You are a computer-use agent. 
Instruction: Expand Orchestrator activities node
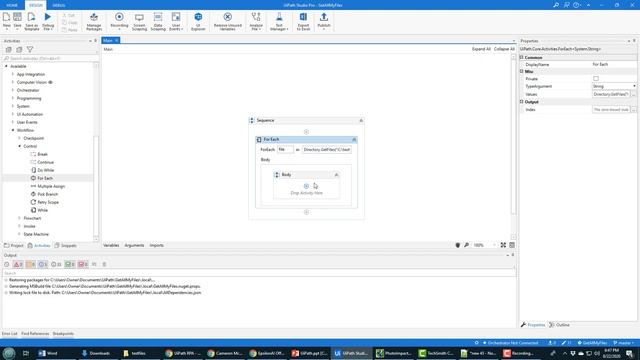[x=13, y=90]
